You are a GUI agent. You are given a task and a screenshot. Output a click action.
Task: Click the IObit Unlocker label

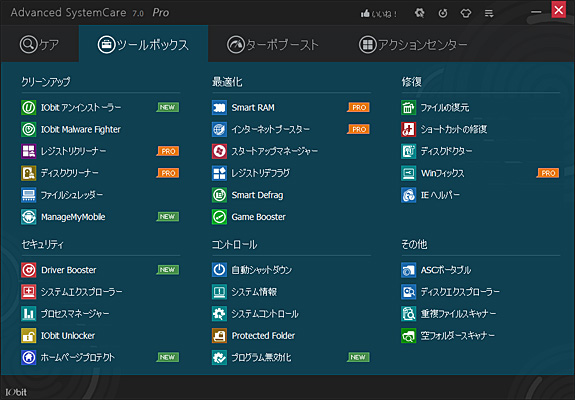[68, 336]
